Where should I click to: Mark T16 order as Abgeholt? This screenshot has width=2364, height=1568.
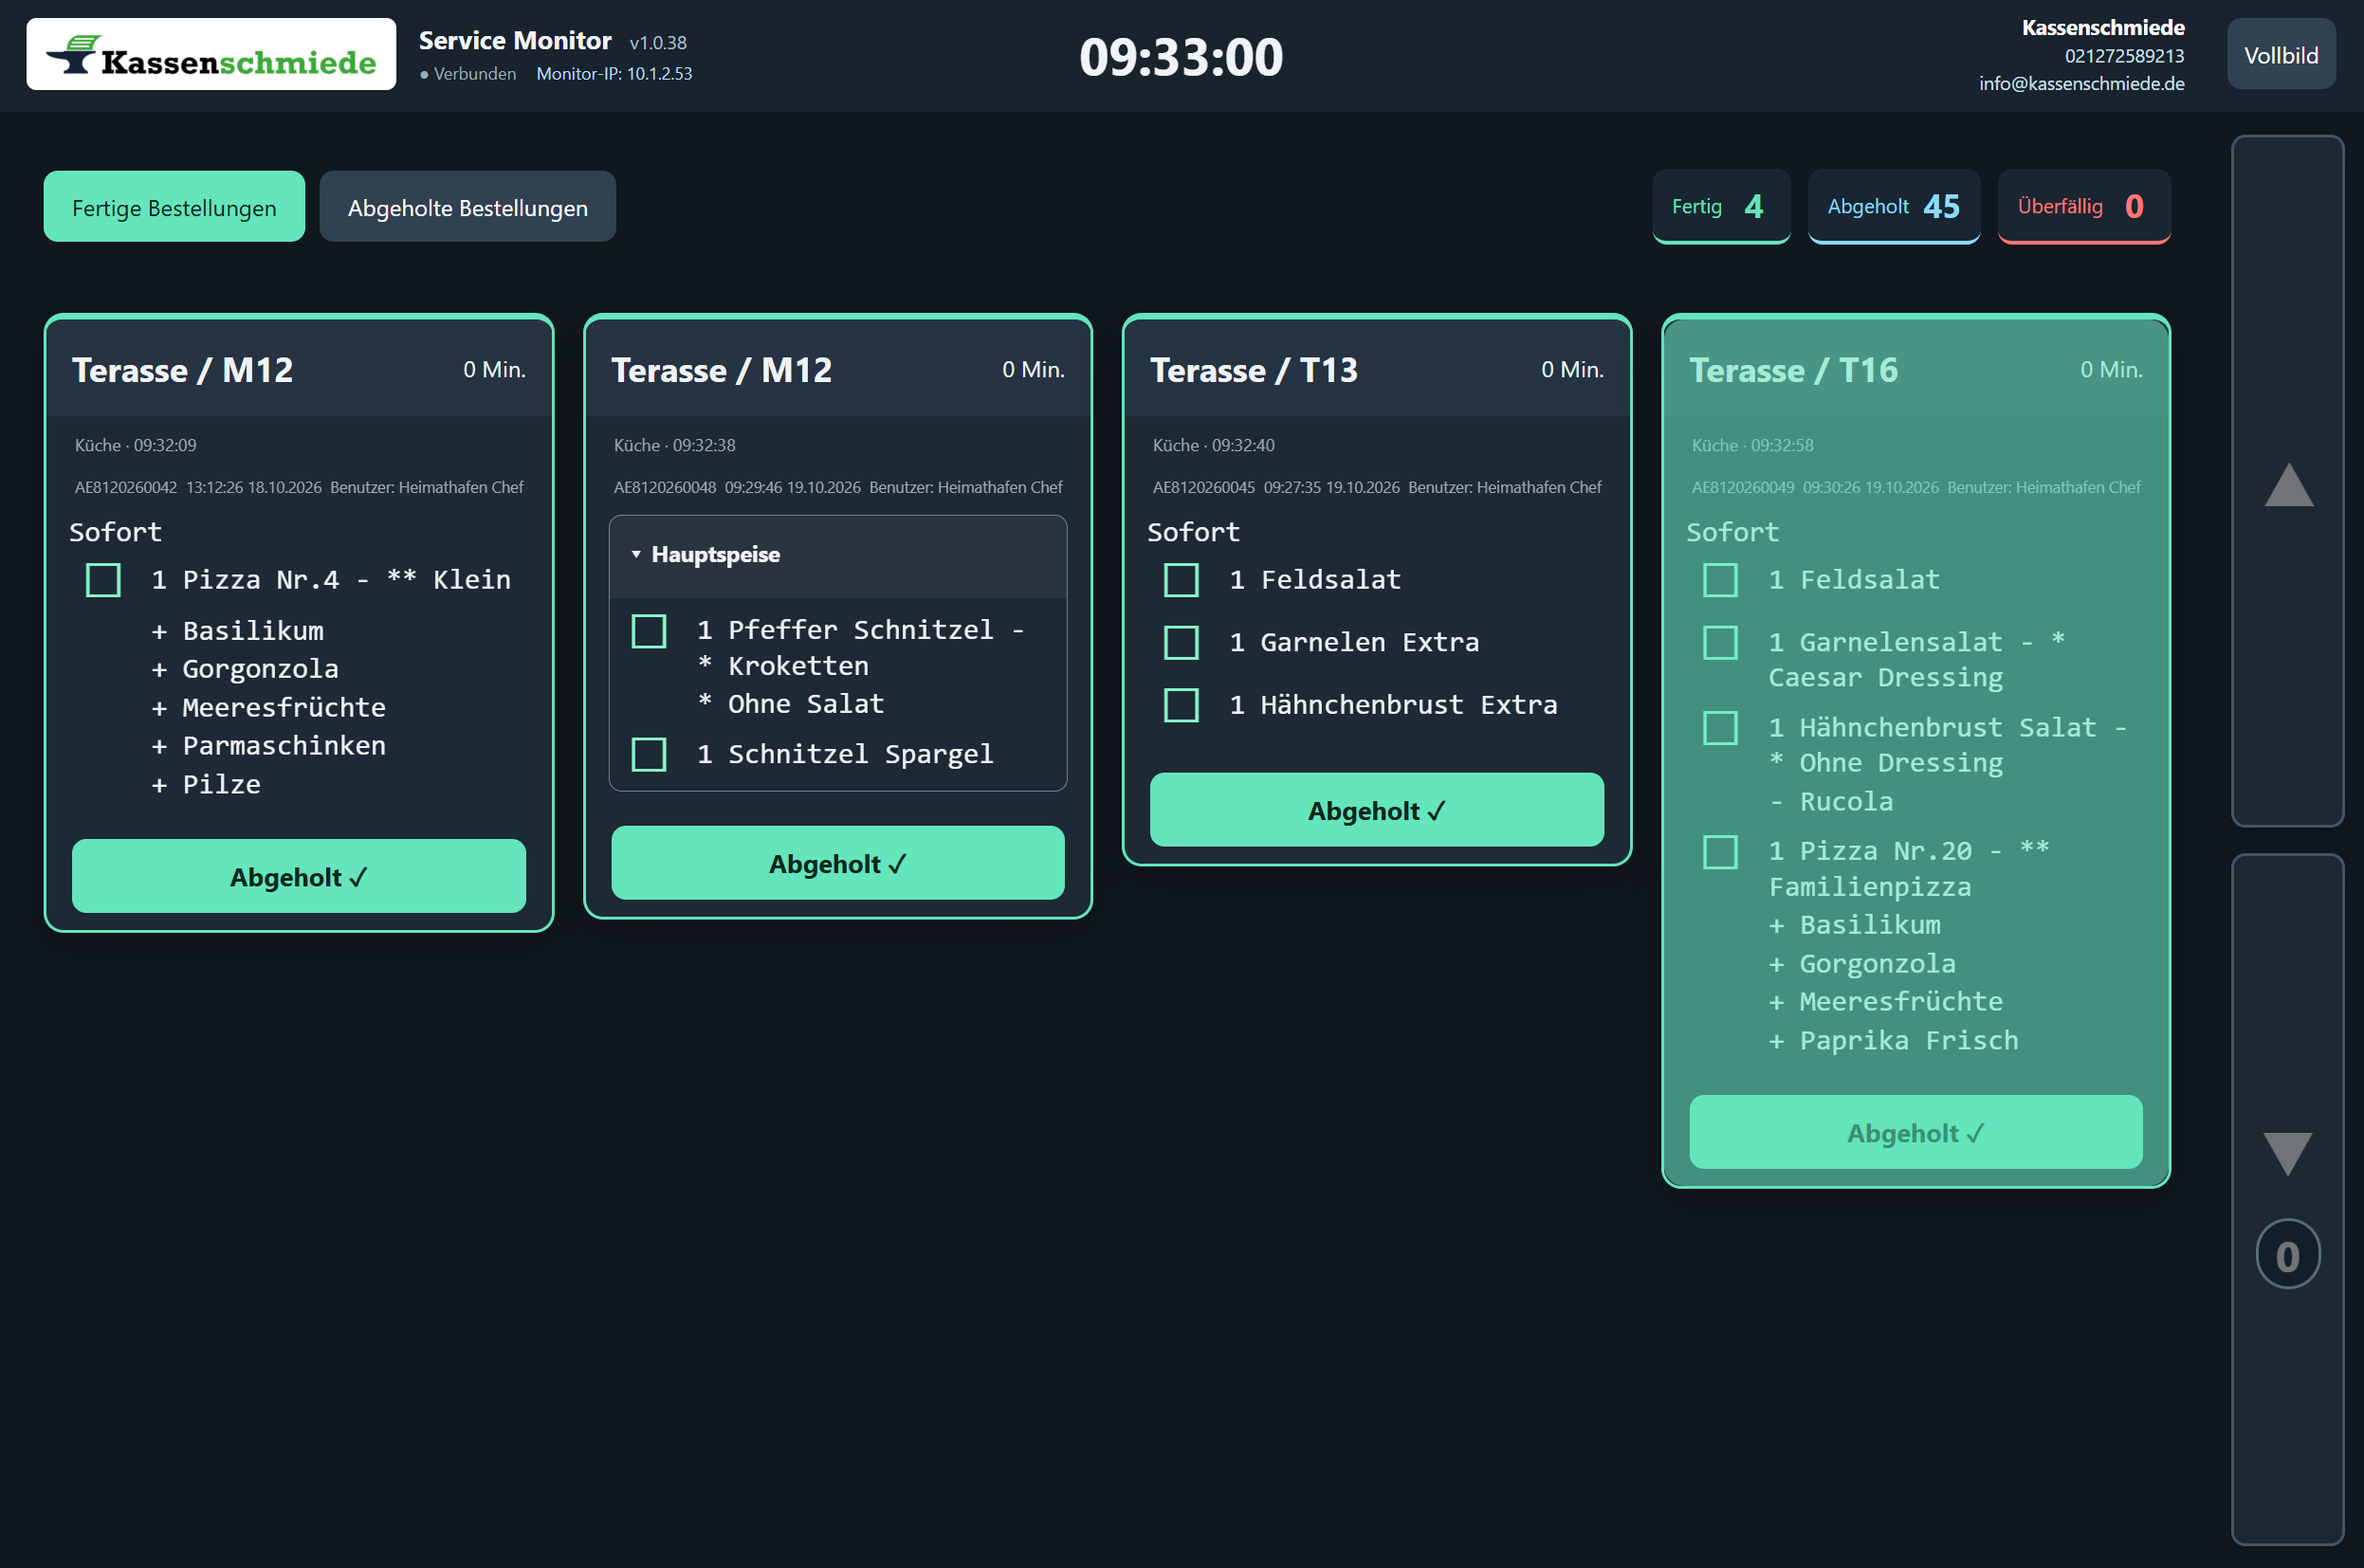(1915, 1132)
